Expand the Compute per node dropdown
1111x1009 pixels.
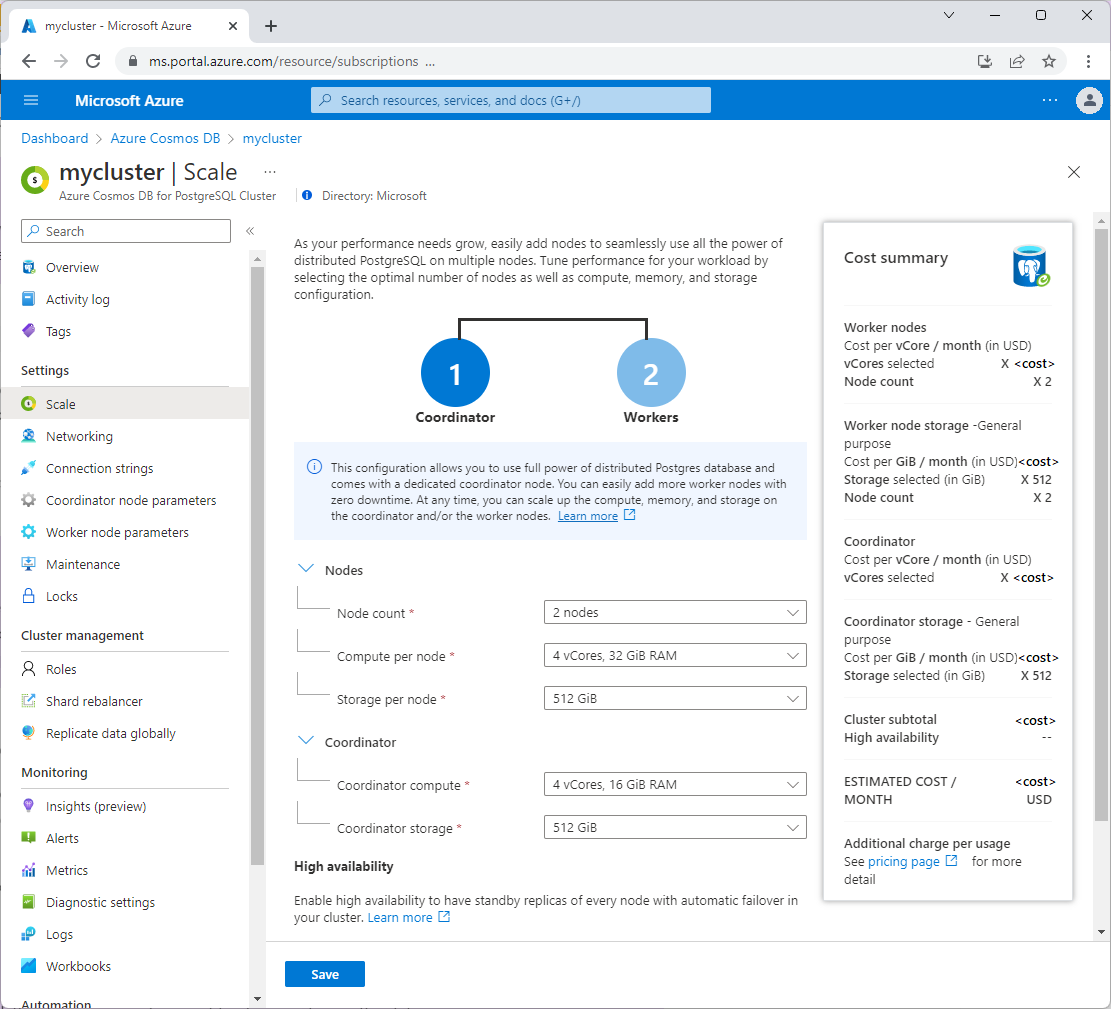pyautogui.click(x=674, y=656)
